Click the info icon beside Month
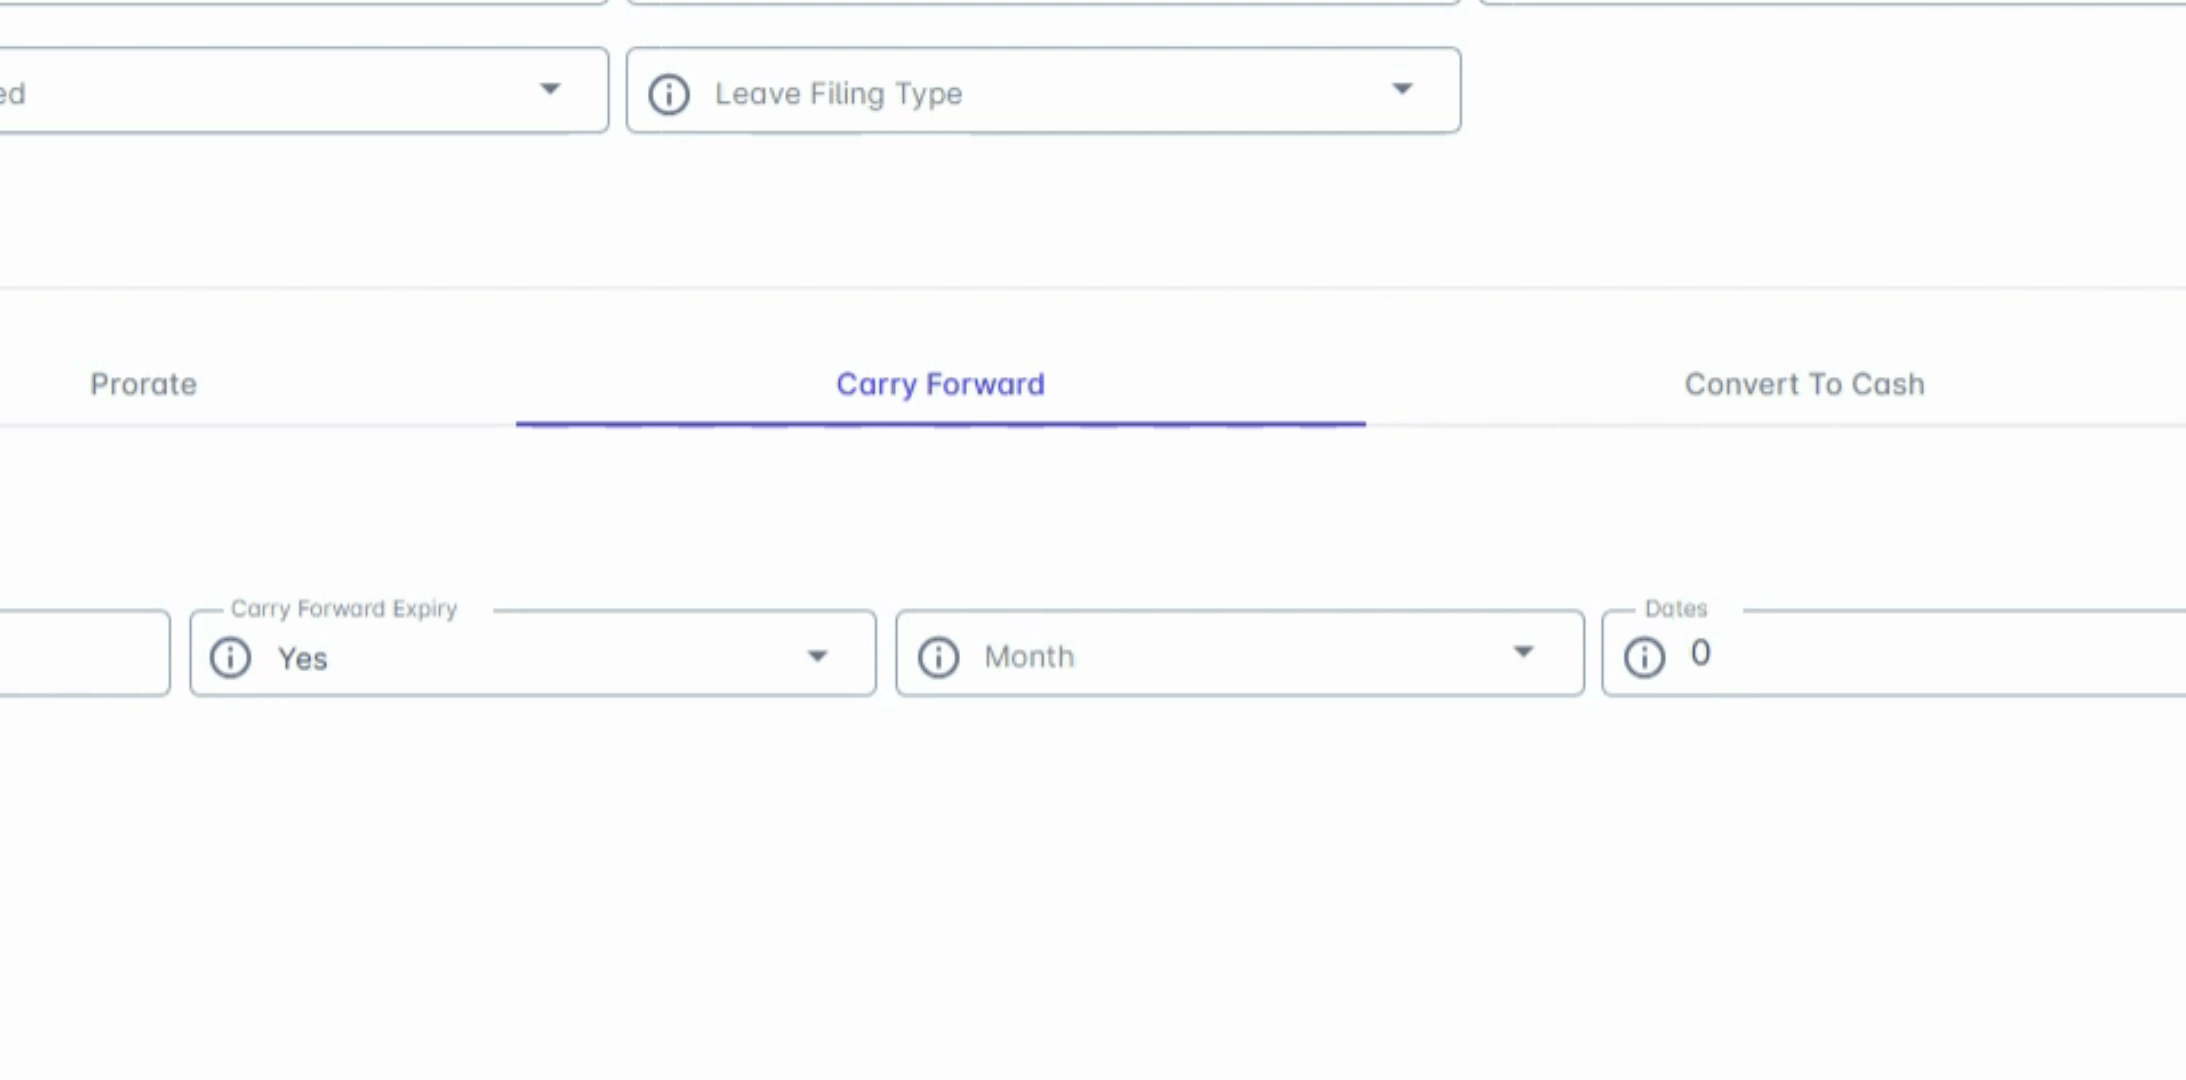2186x1080 pixels. tap(938, 657)
